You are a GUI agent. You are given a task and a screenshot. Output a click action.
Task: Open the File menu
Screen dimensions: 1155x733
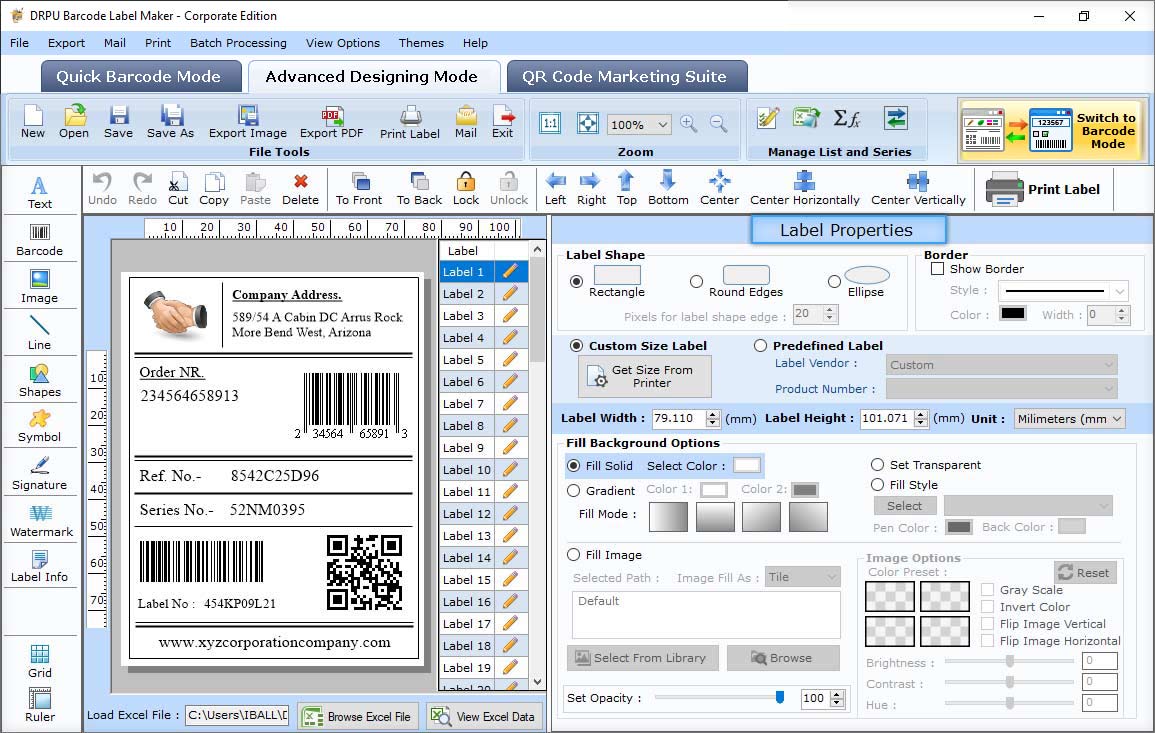click(x=19, y=43)
